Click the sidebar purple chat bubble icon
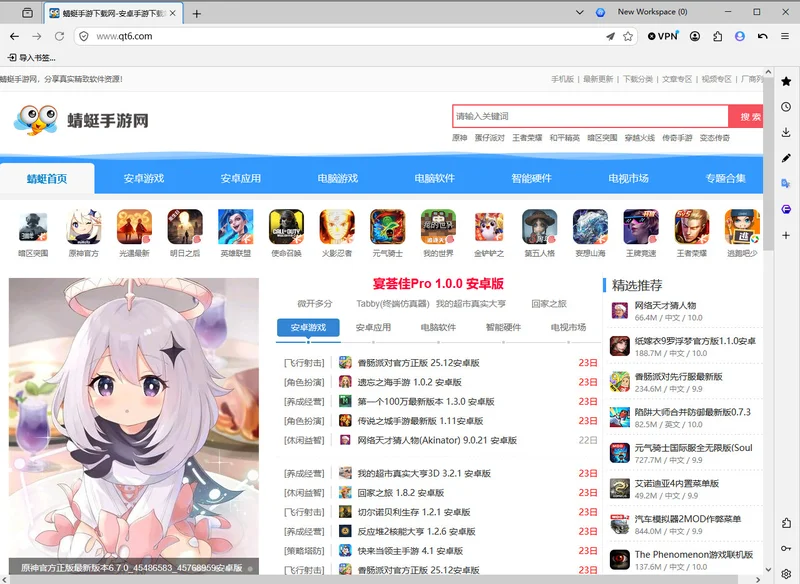The image size is (800, 584). [786, 209]
